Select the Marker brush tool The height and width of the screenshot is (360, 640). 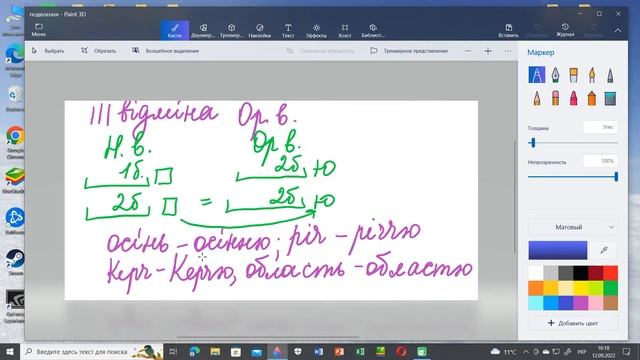[x=537, y=75]
